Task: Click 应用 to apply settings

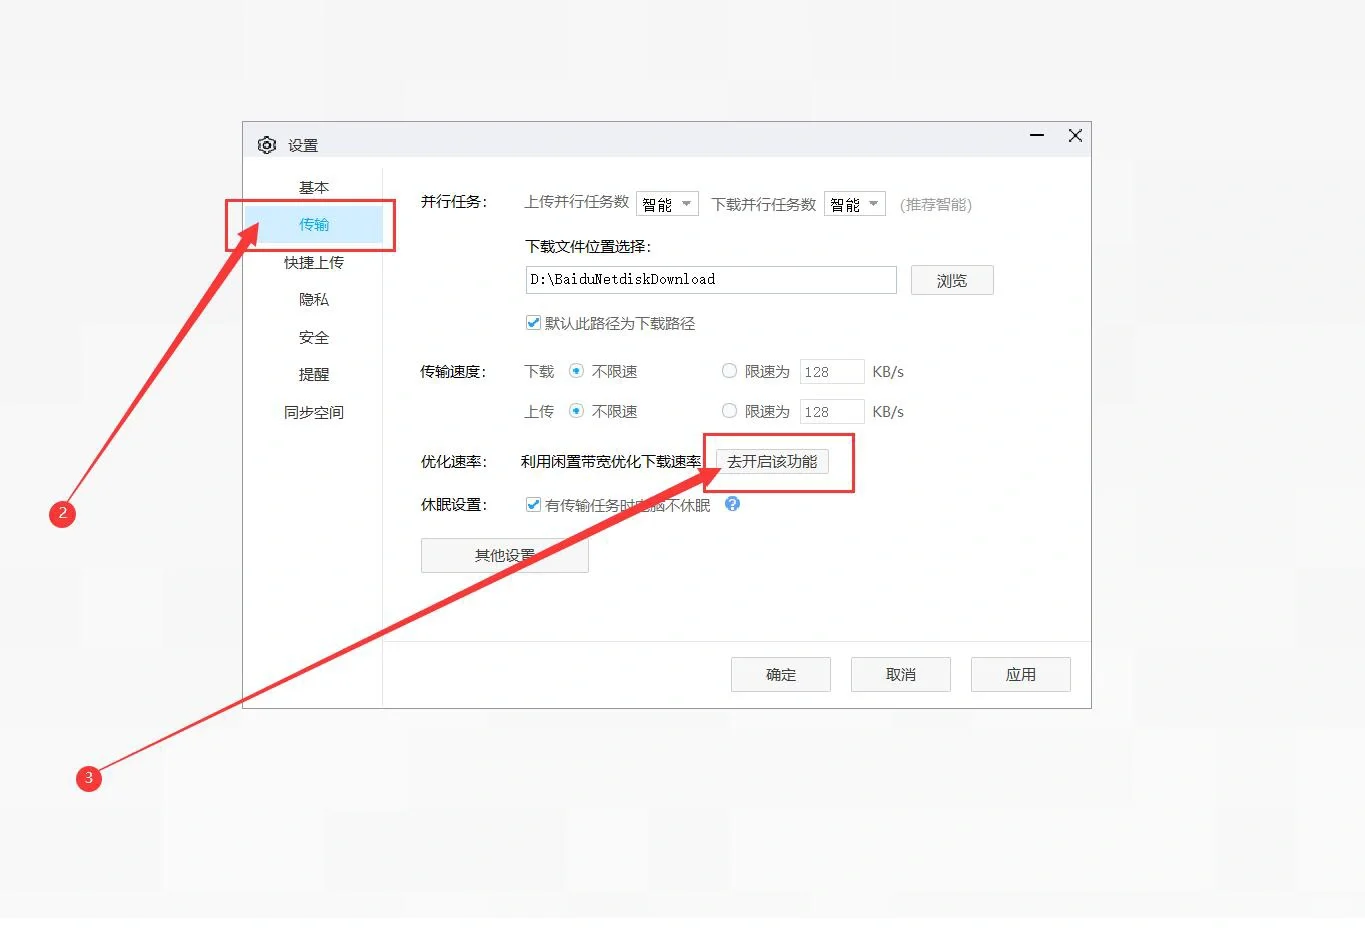Action: [1020, 673]
